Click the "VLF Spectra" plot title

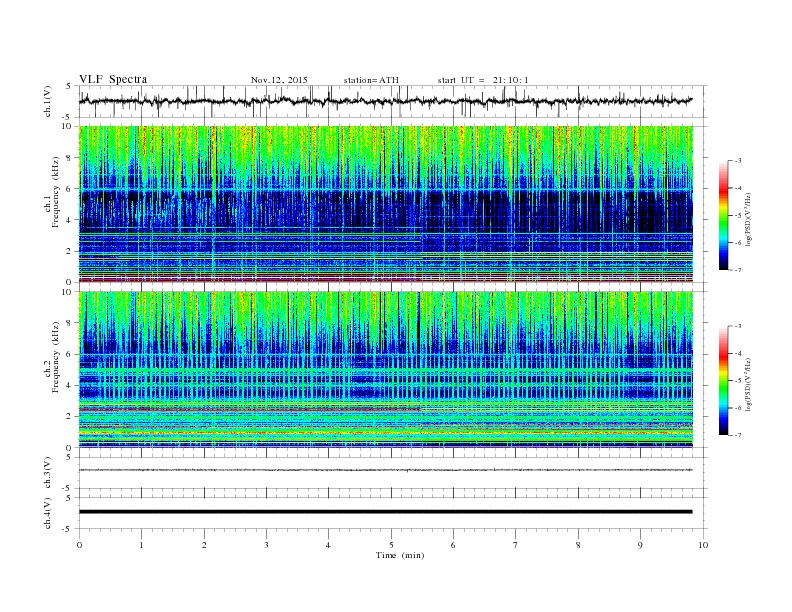[x=113, y=79]
